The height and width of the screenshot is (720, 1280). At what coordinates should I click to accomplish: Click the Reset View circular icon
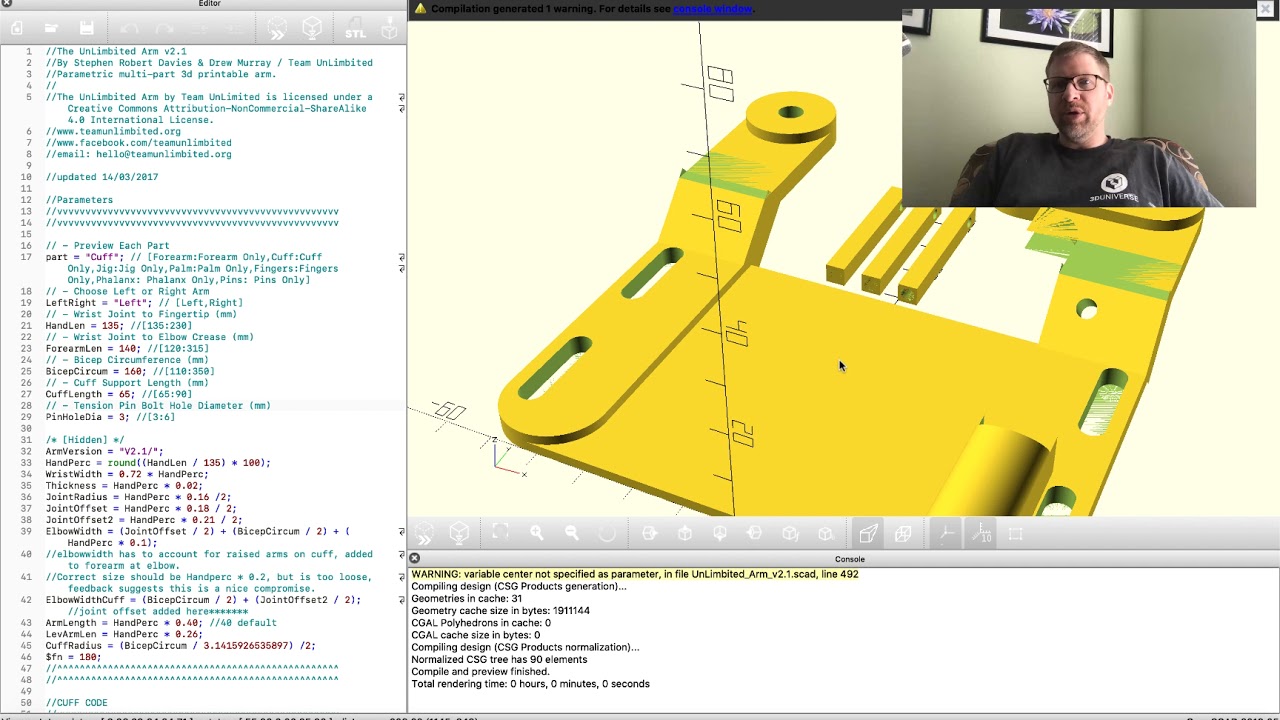[x=607, y=534]
